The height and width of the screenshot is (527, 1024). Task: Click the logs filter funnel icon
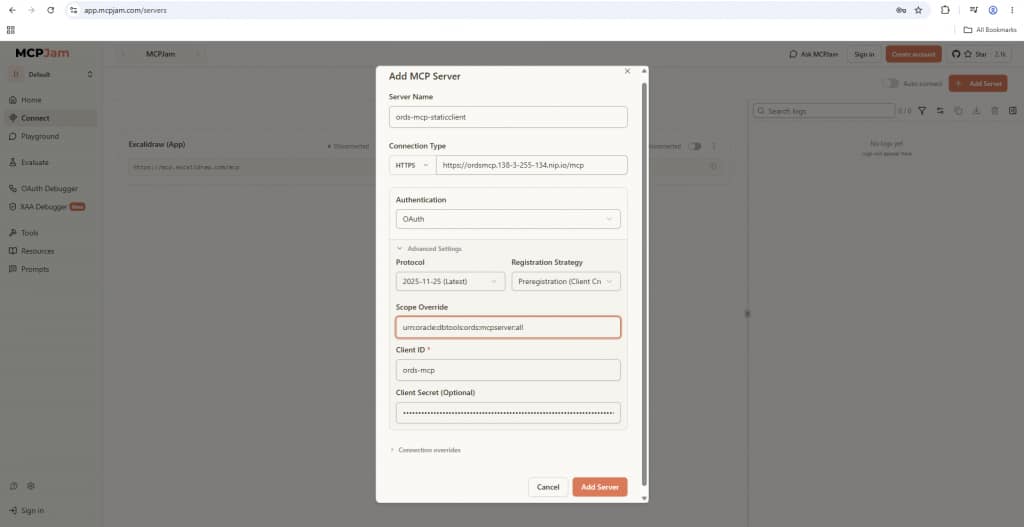(922, 111)
